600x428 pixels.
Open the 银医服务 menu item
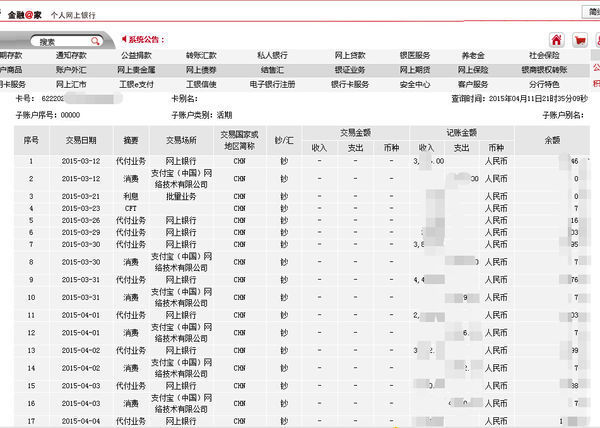[x=415, y=55]
